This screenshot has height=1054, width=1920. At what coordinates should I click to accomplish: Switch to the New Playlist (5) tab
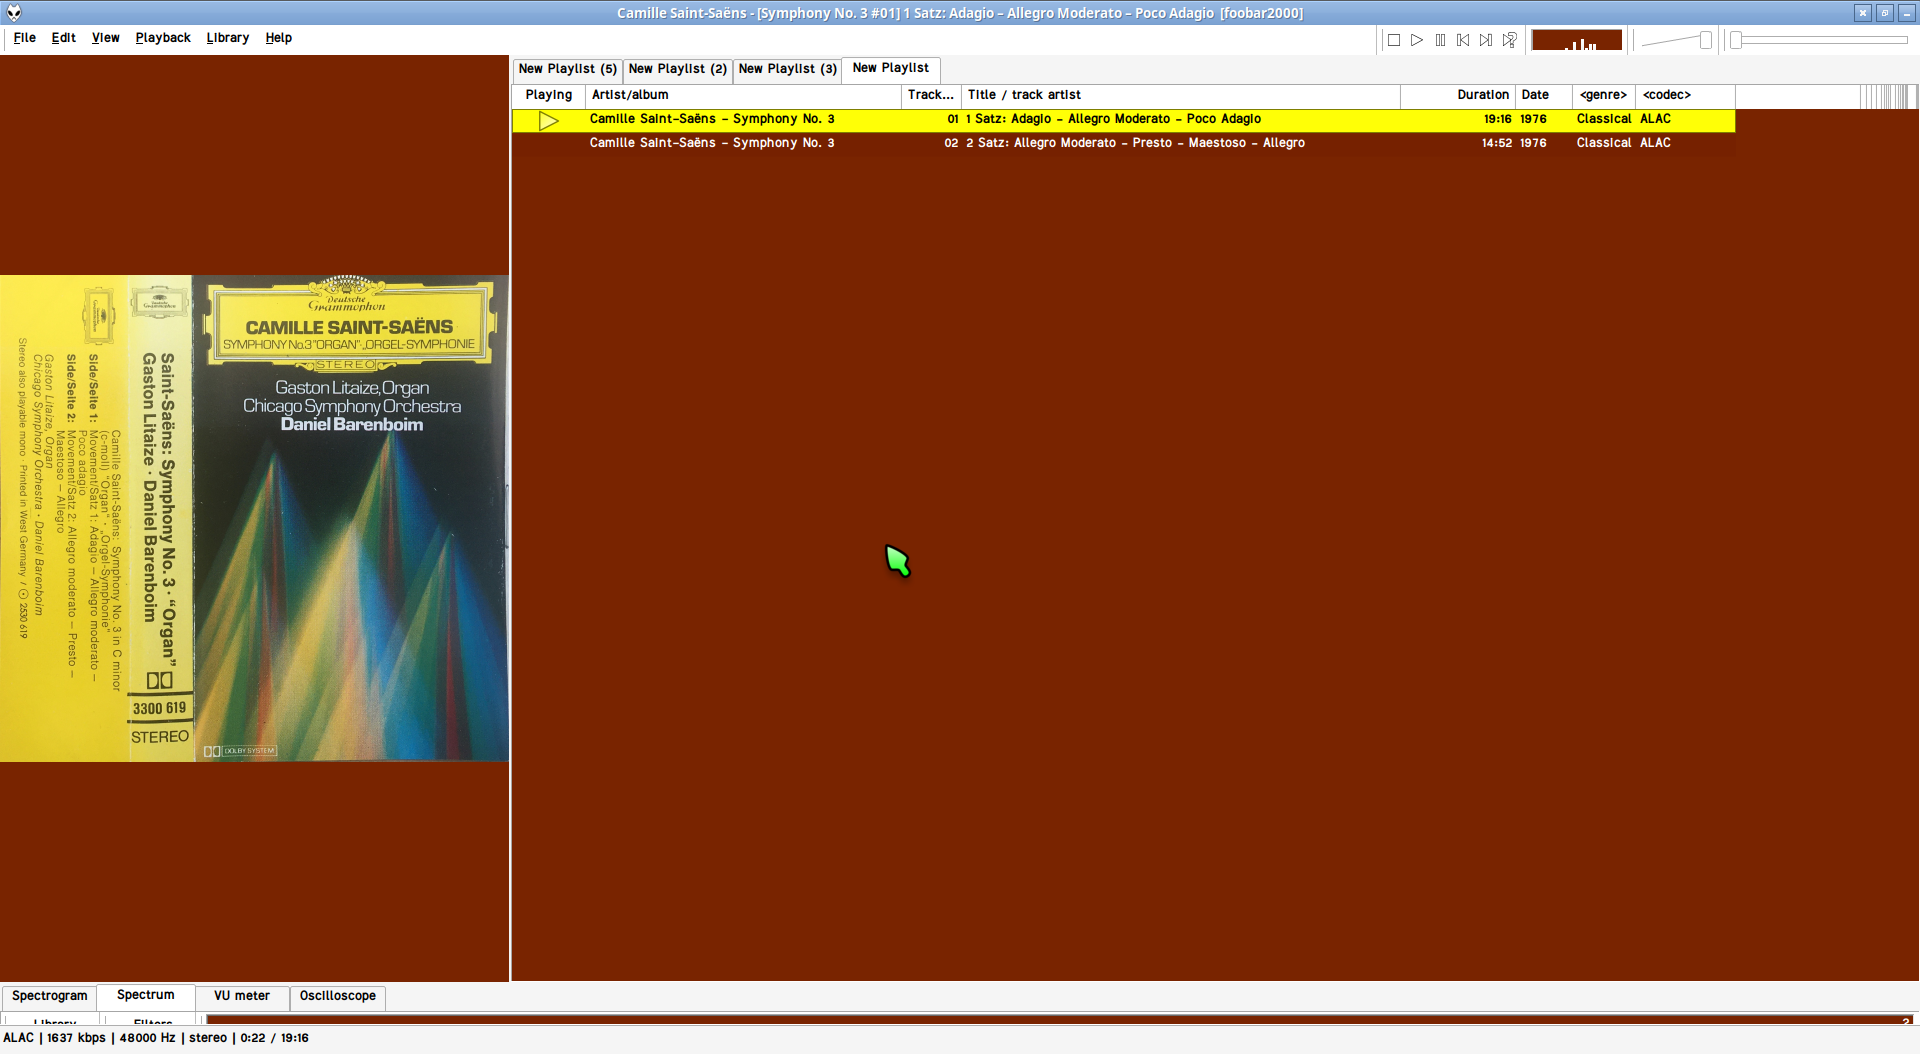(567, 69)
